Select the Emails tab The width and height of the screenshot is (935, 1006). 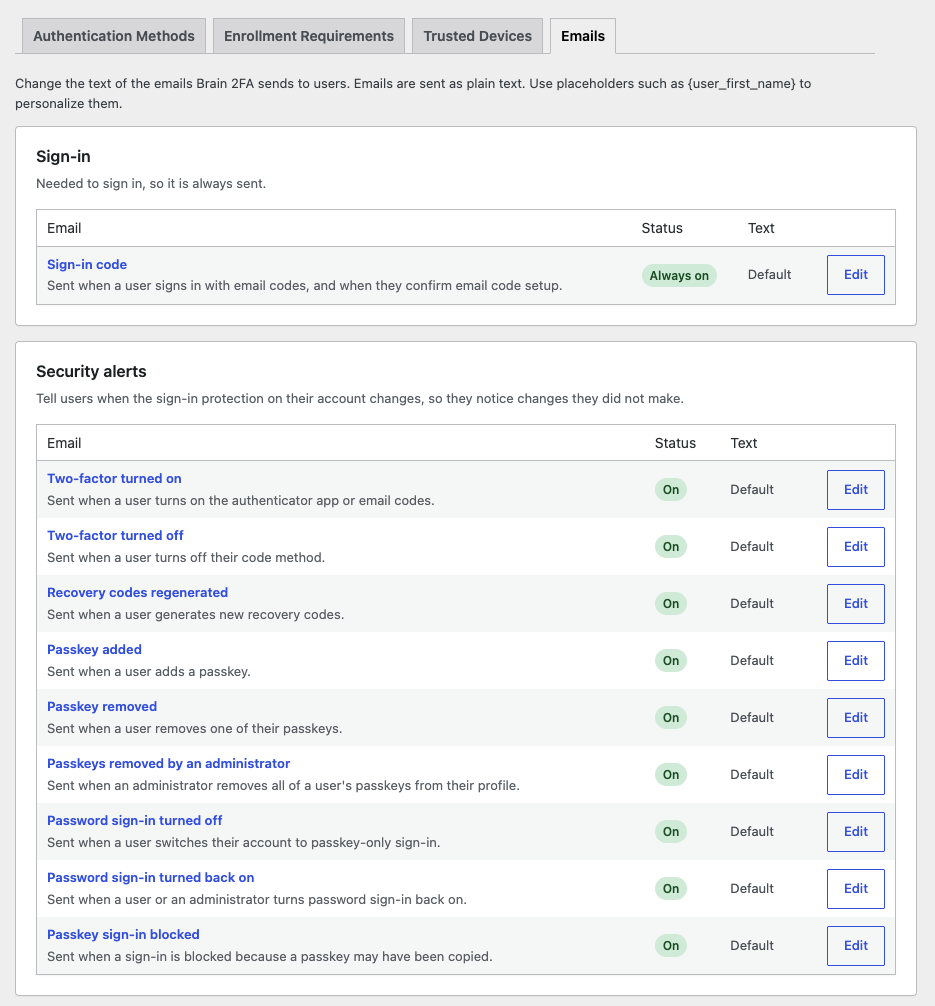[x=583, y=36]
